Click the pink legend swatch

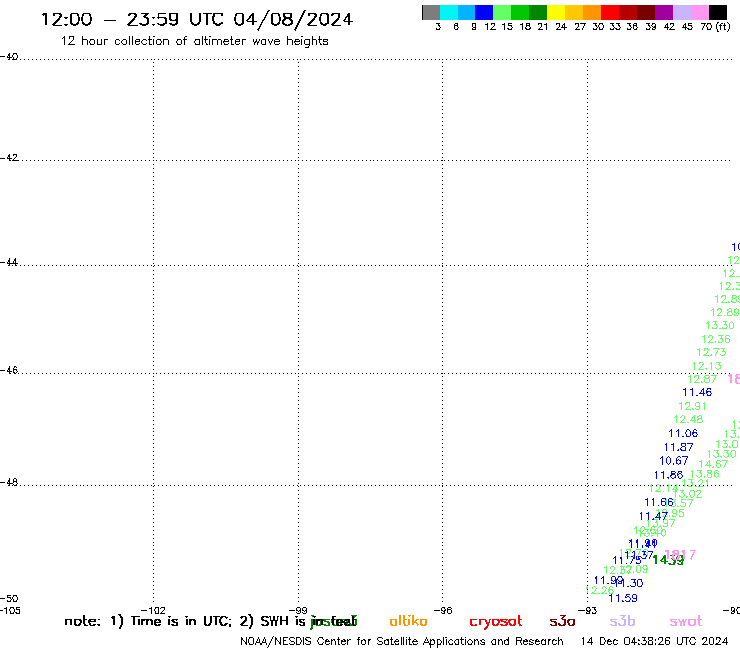click(699, 12)
